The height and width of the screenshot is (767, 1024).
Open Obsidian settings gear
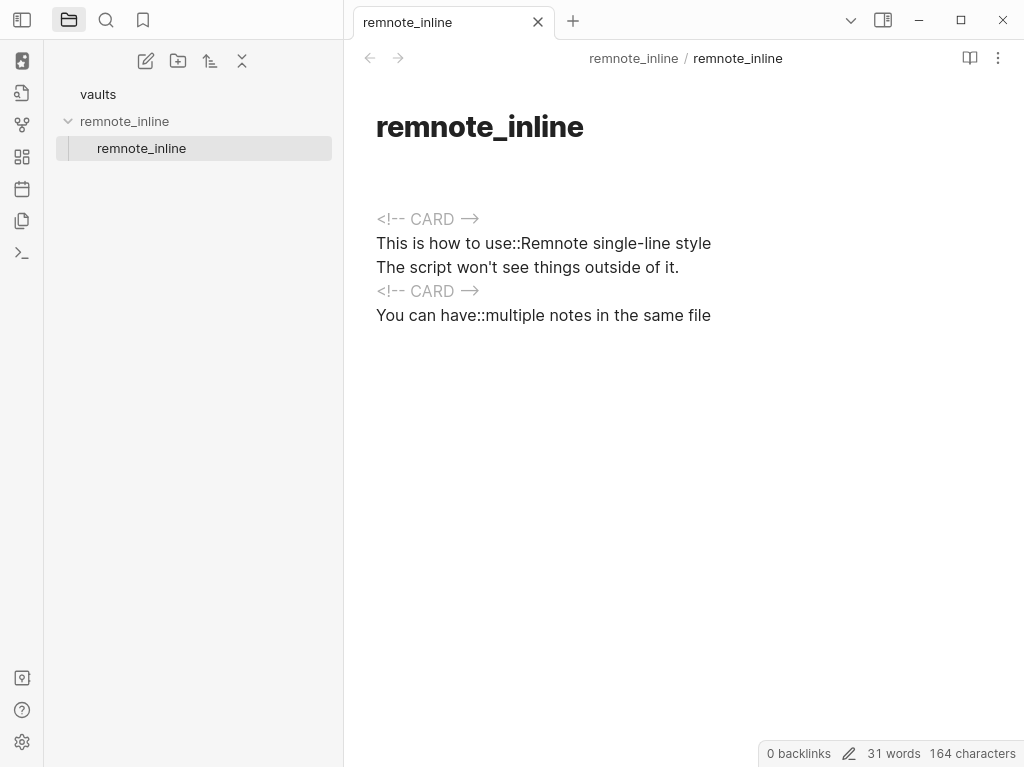coord(22,742)
